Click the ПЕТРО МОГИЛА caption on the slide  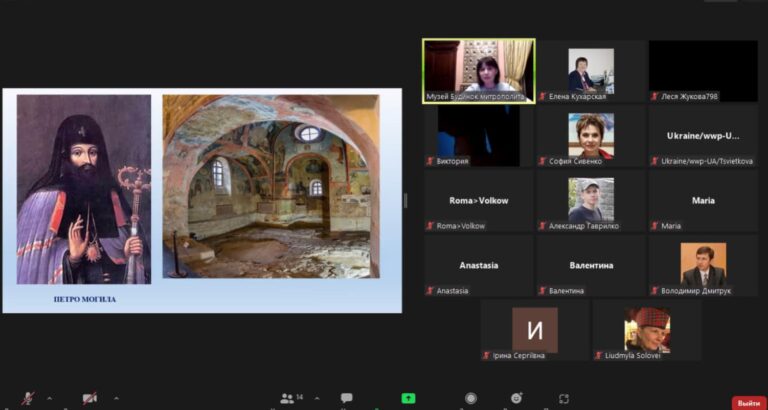coord(85,299)
